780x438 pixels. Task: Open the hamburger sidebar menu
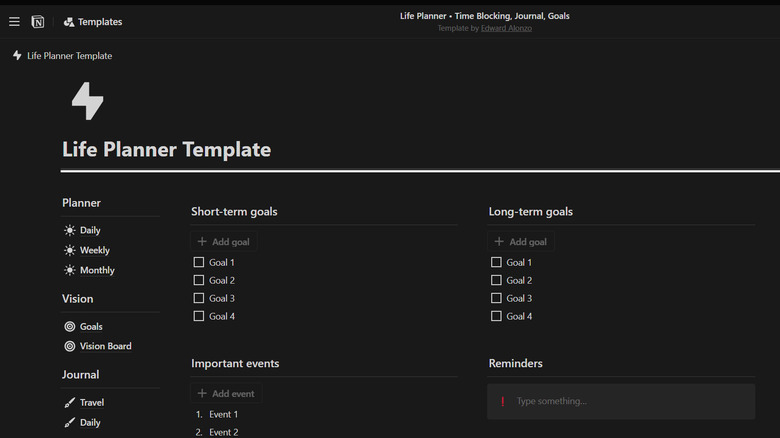pos(14,22)
